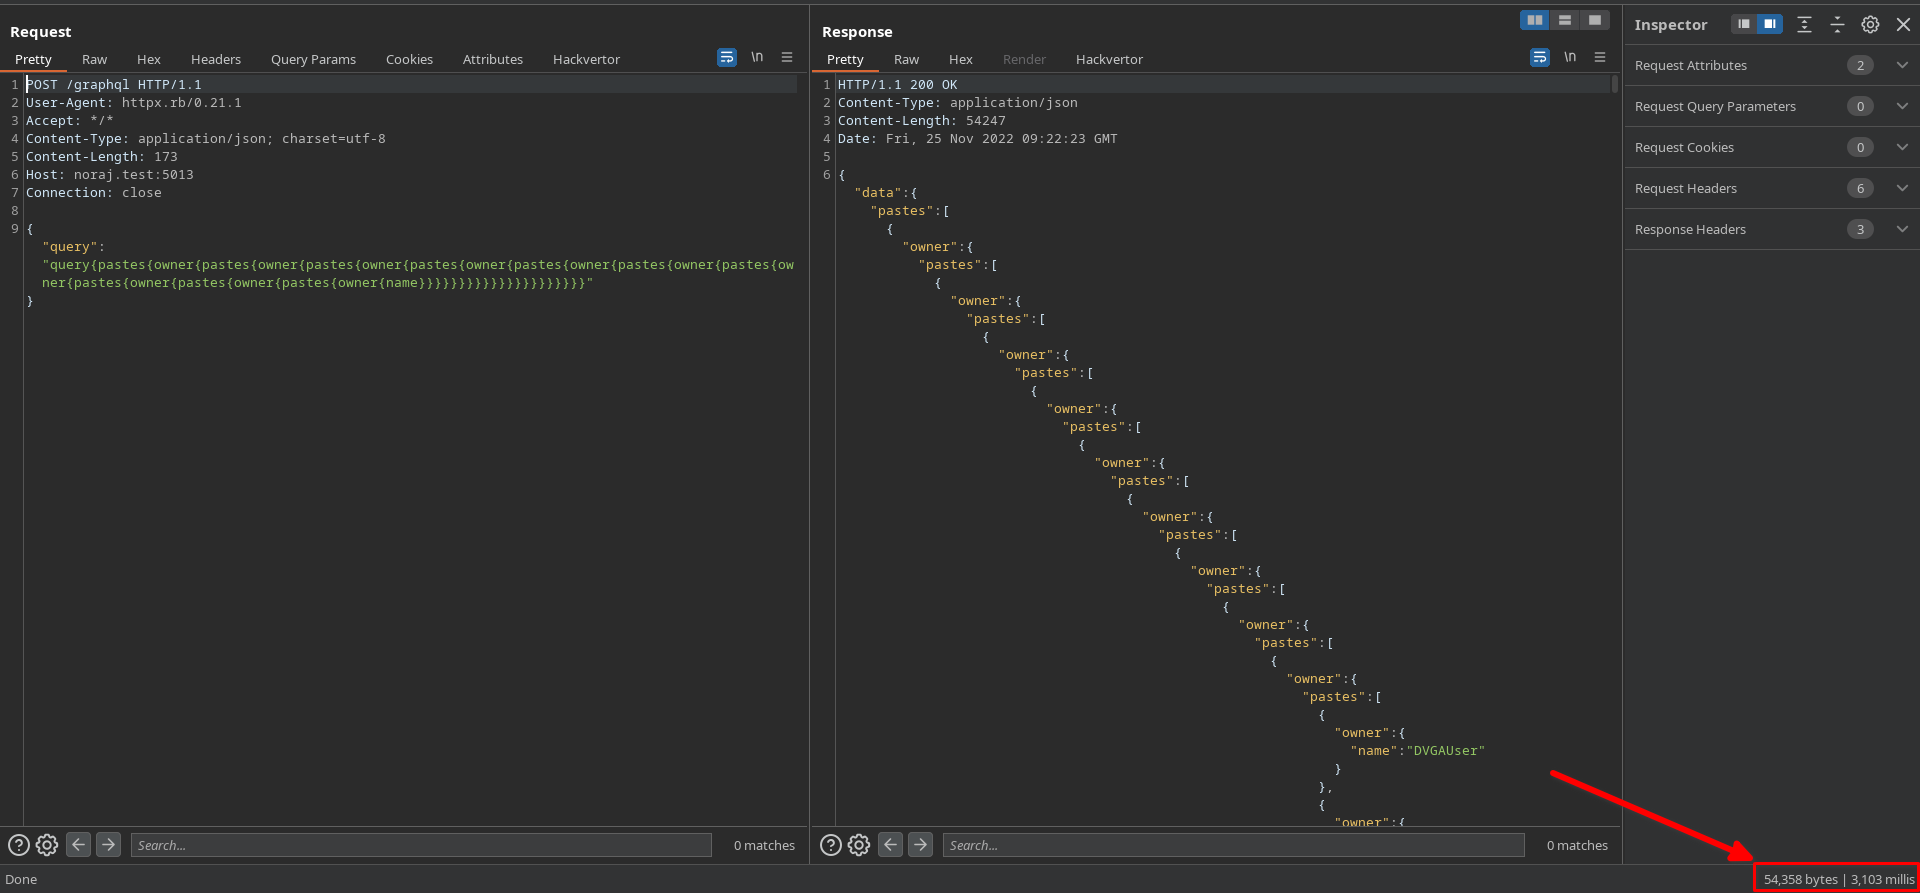This screenshot has height=893, width=1920.
Task: Dock Inspector to the right icon
Action: (x=1770, y=24)
